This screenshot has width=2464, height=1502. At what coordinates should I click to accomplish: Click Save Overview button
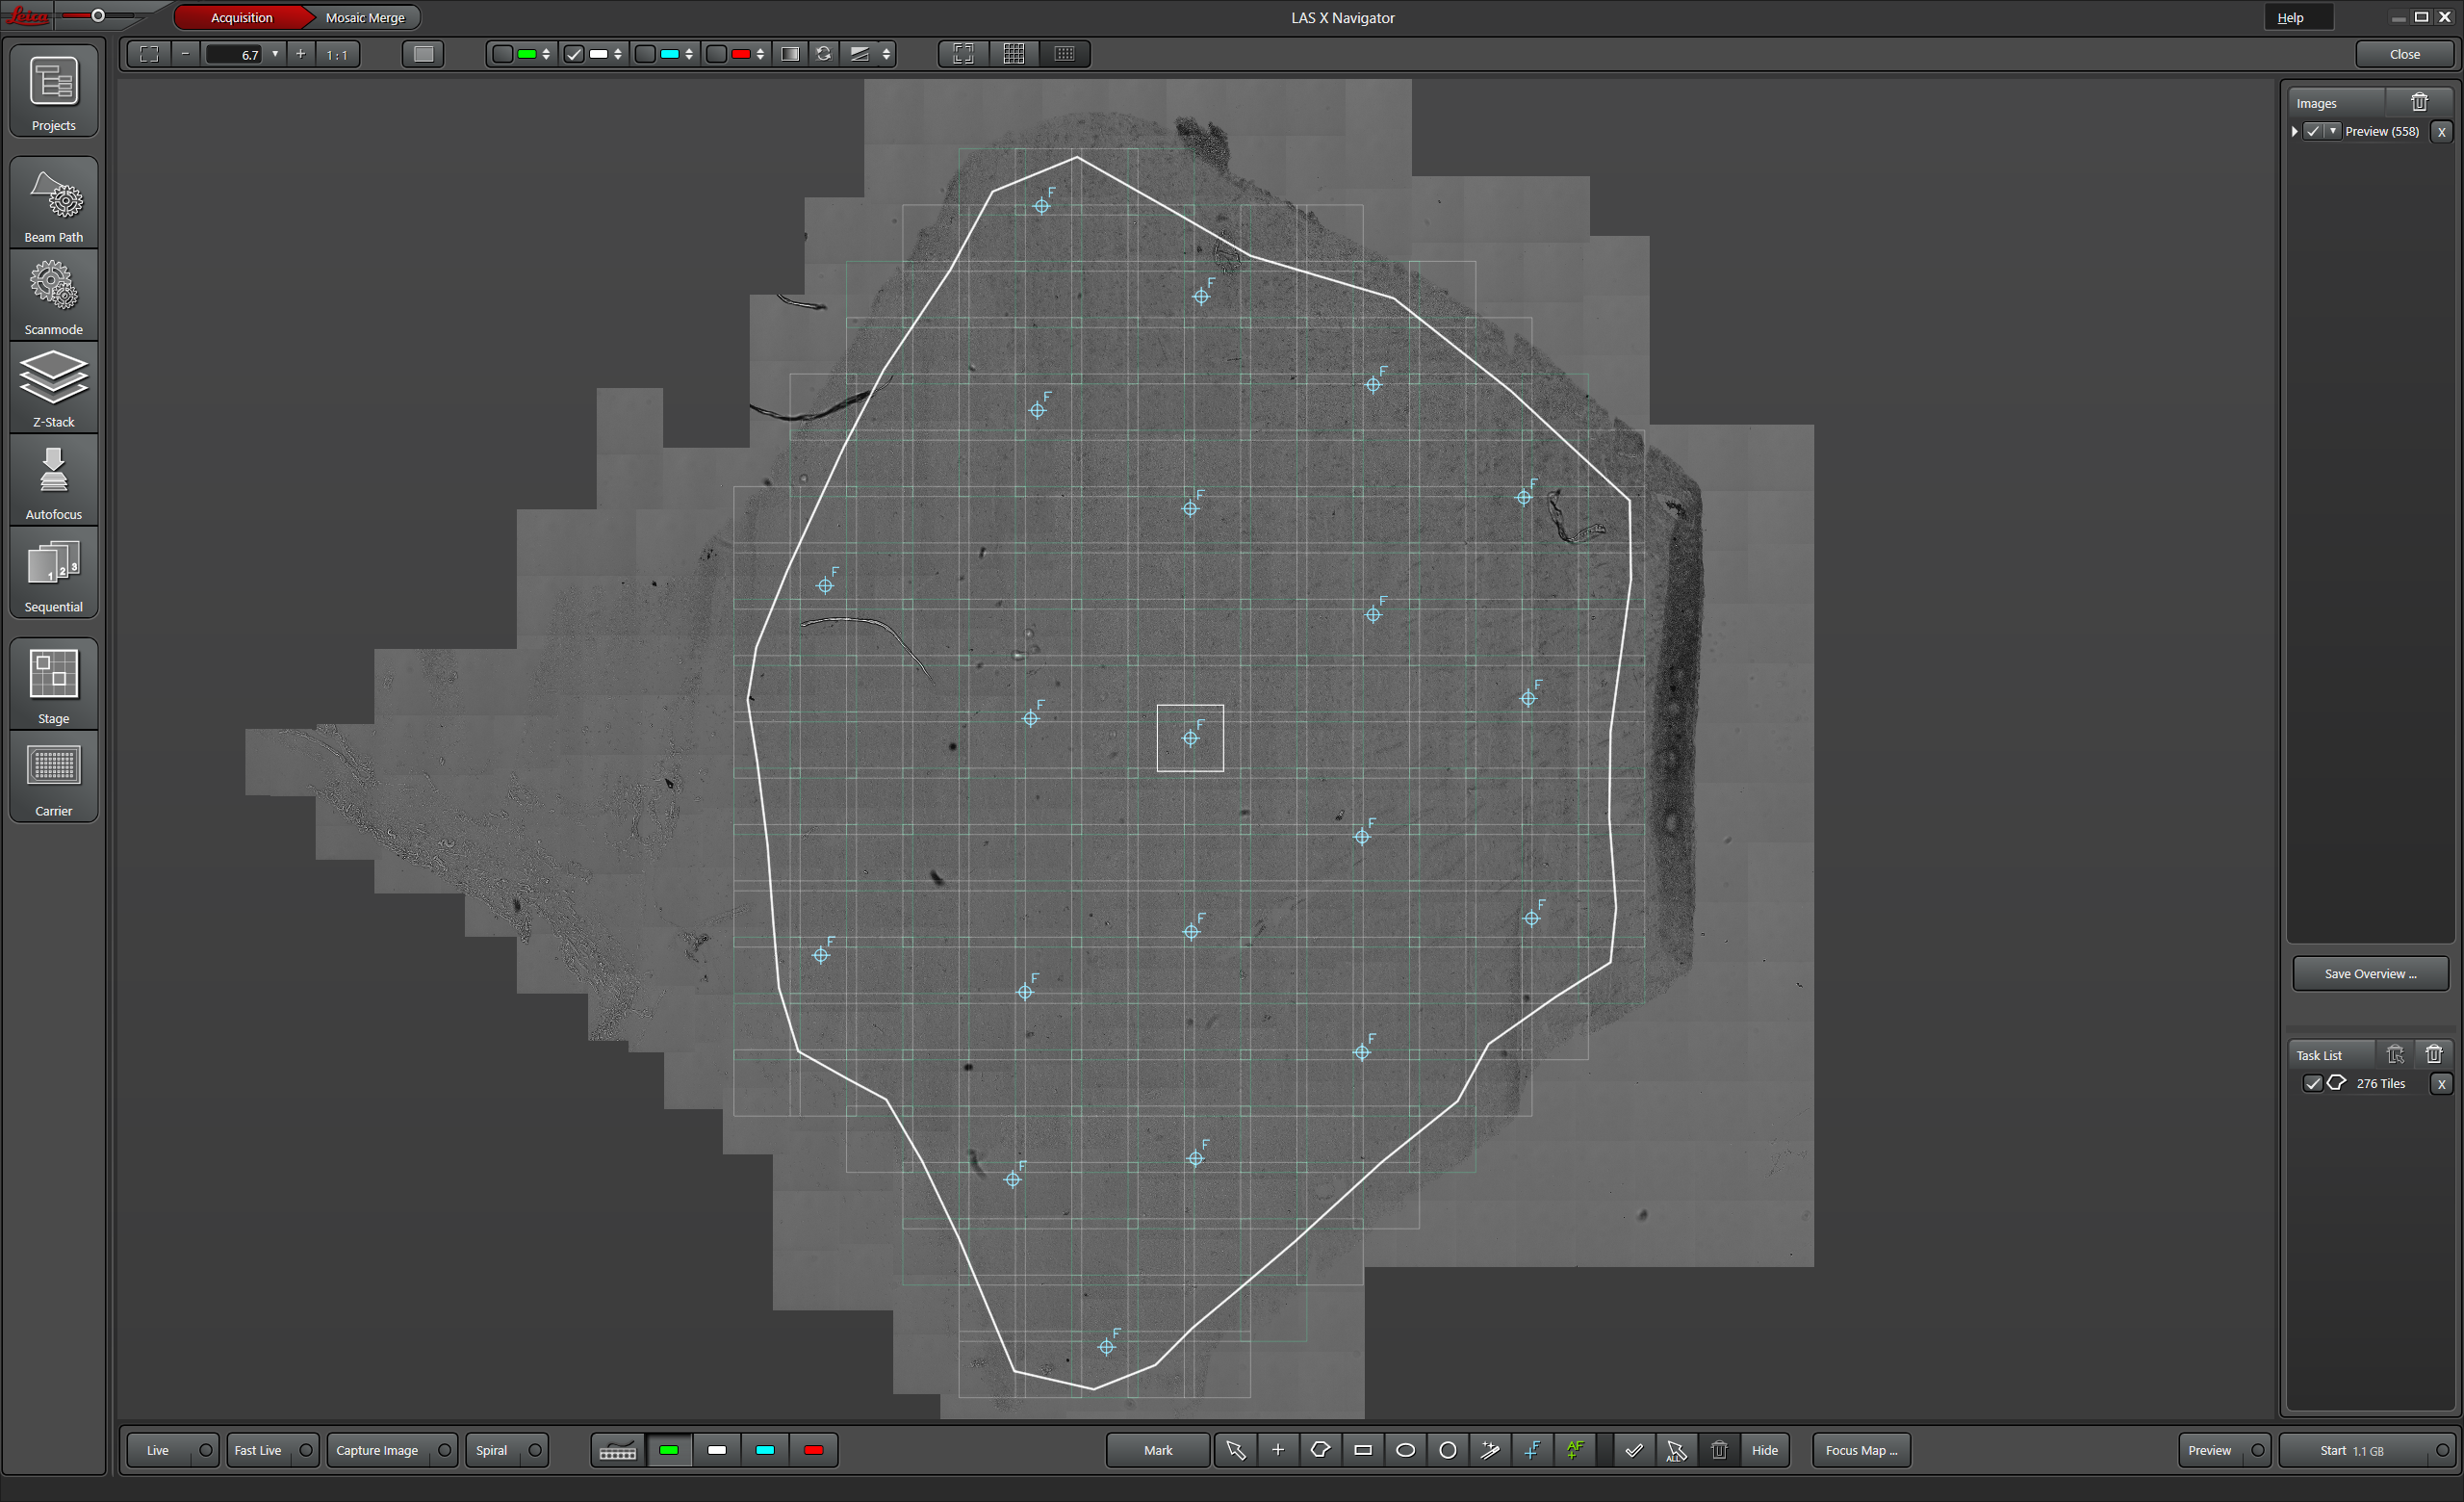[x=2369, y=973]
